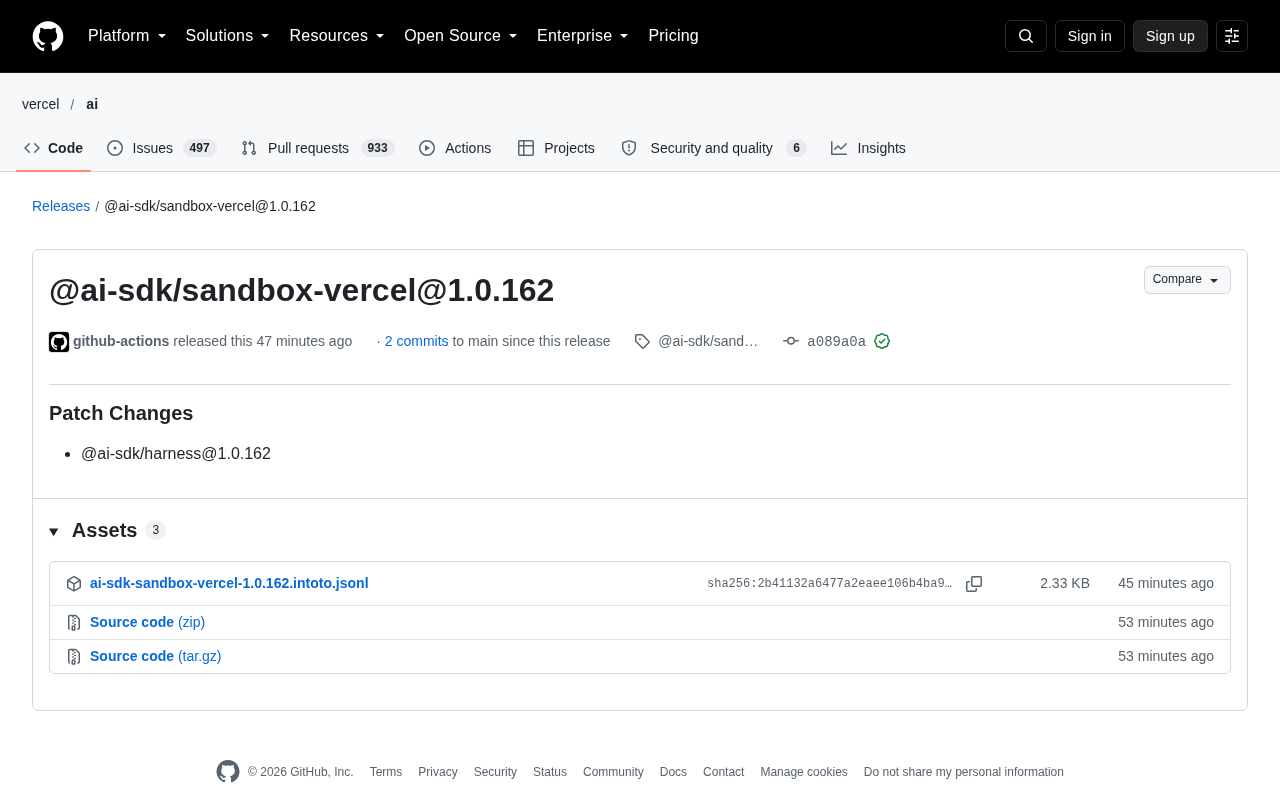
Task: Open the 2 commits link
Action: tap(417, 341)
